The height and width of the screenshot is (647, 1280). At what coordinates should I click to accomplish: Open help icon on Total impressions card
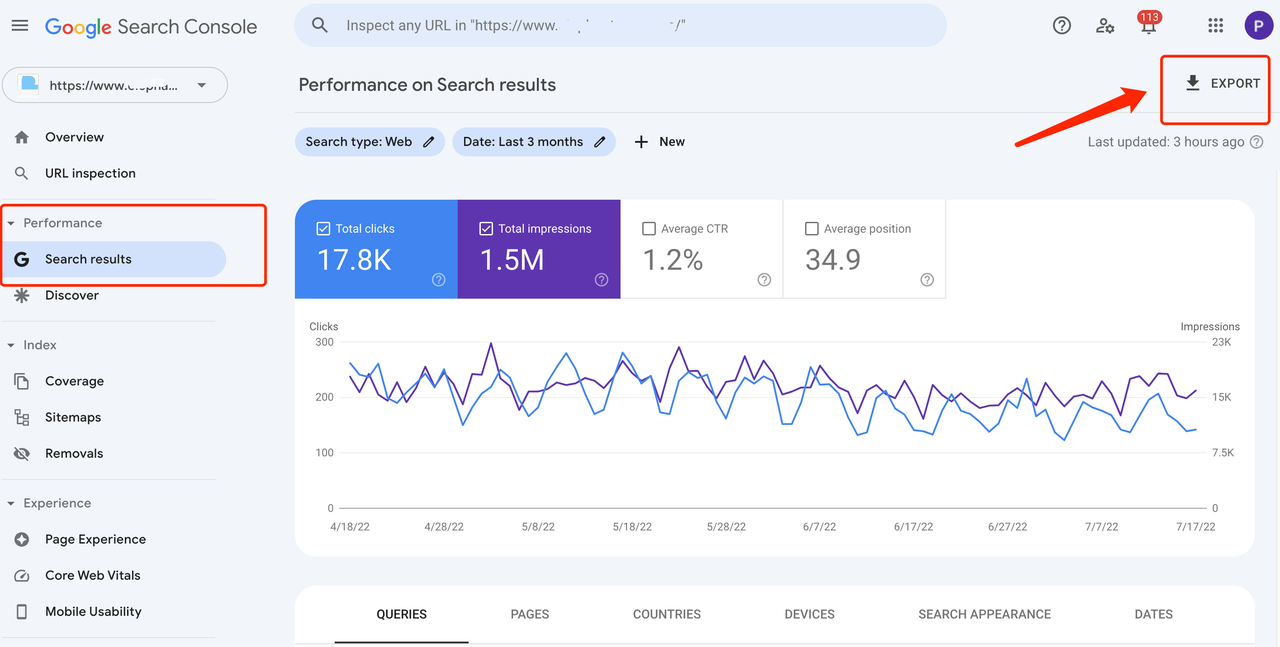coord(601,280)
